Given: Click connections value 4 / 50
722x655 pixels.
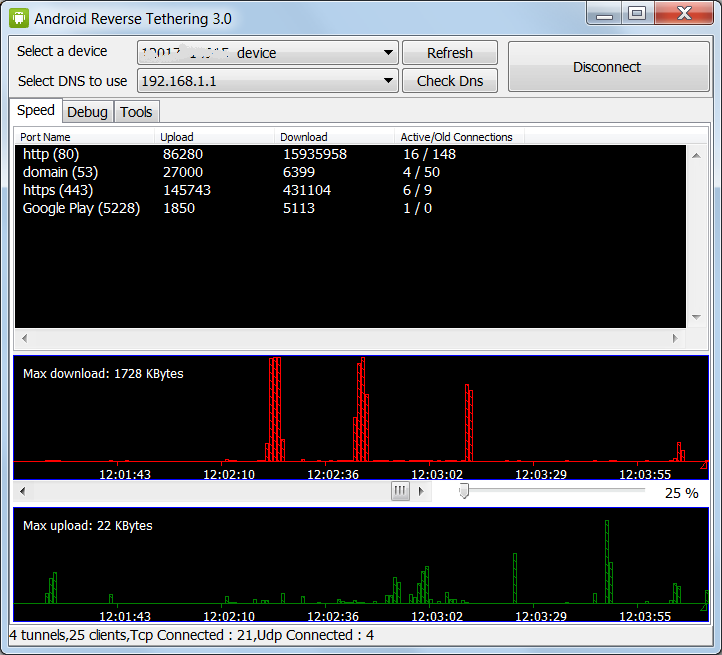Looking at the screenshot, I should click(x=421, y=172).
